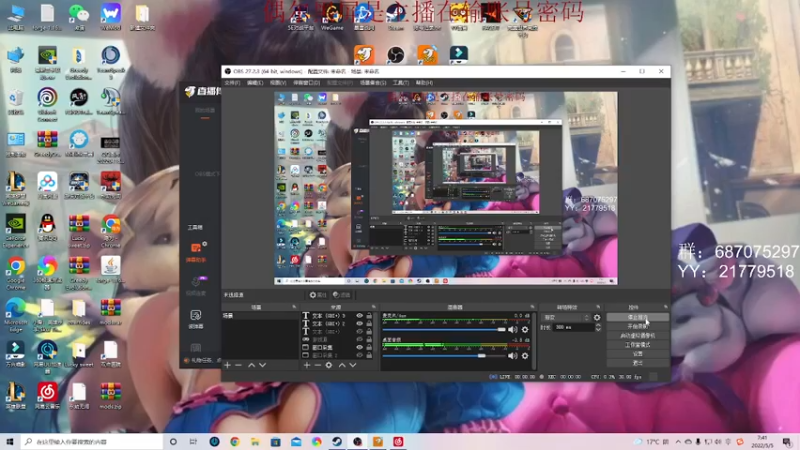Open Steam from the taskbar
The height and width of the screenshot is (450, 800).
[x=337, y=441]
